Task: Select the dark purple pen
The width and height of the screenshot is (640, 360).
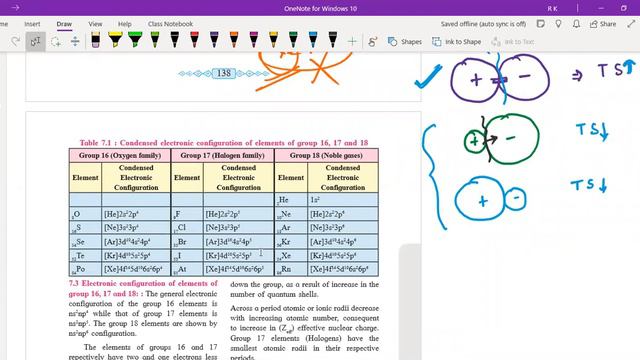Action: pyautogui.click(x=214, y=40)
